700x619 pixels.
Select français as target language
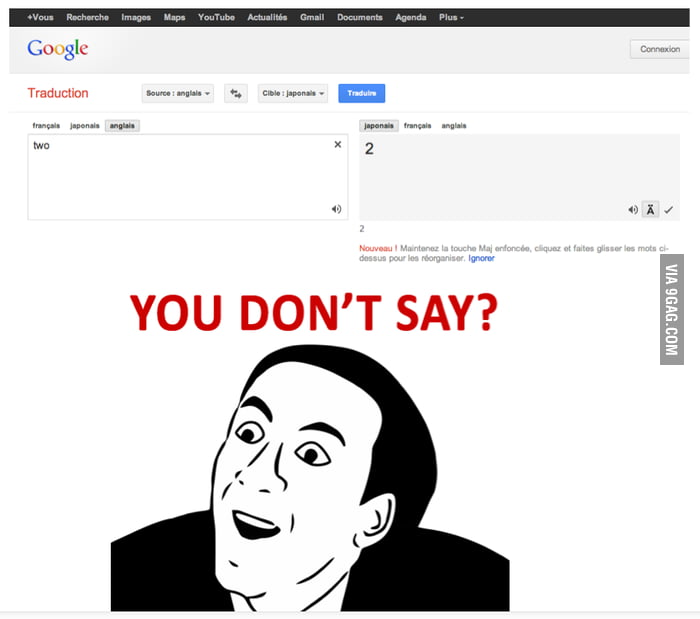pos(417,126)
